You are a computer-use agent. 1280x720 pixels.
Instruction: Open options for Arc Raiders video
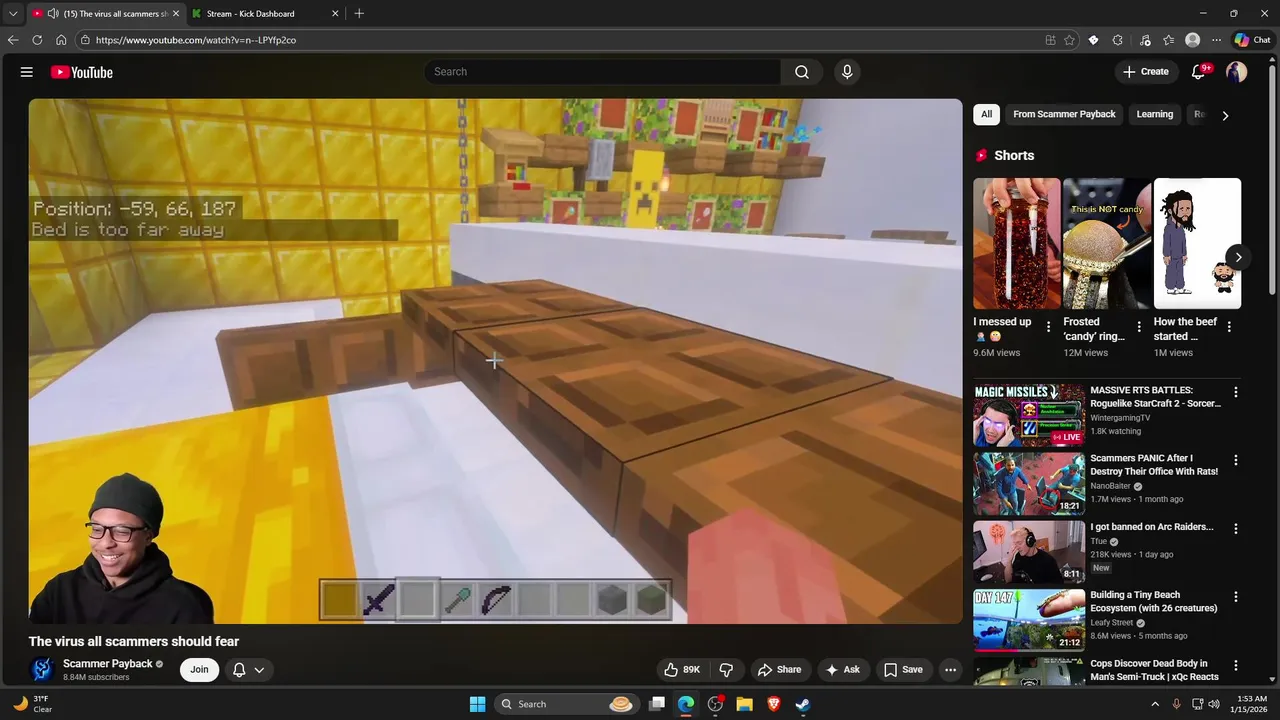(x=1236, y=529)
